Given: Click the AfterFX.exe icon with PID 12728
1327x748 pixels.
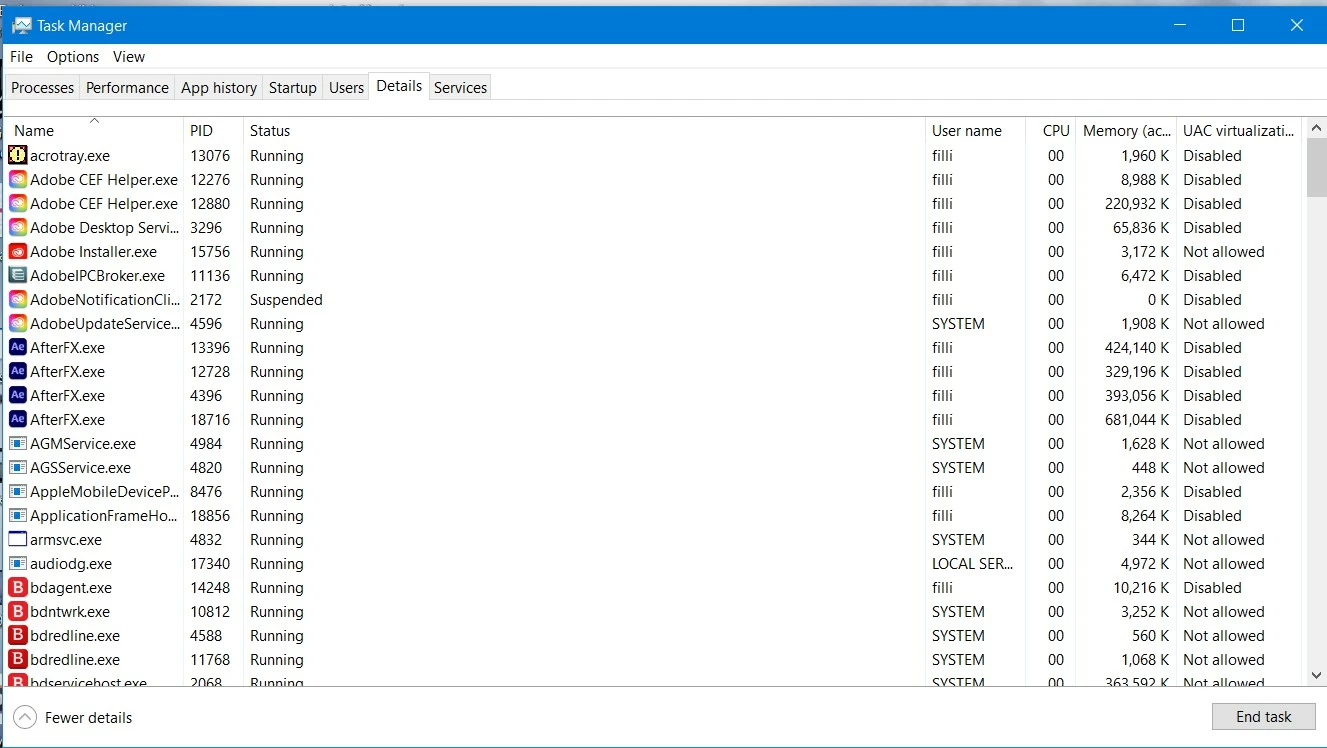Looking at the screenshot, I should 17,371.
